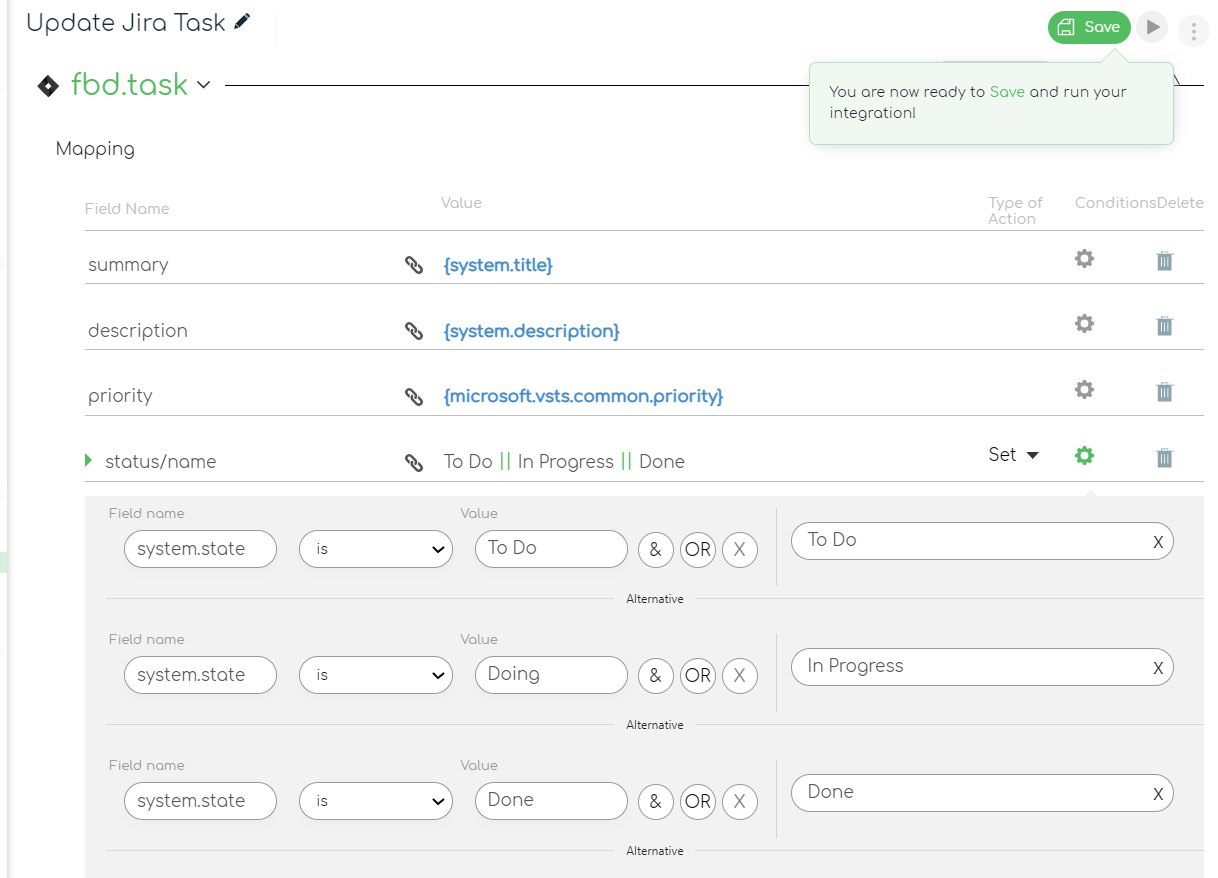The image size is (1218, 878).
Task: Click the priority field name
Action: coord(120,396)
